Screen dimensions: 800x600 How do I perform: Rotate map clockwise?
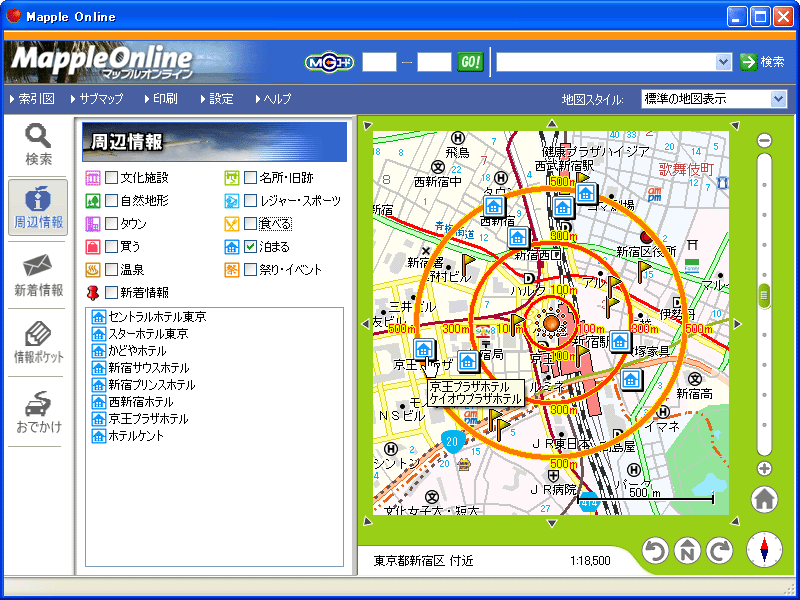(719, 551)
